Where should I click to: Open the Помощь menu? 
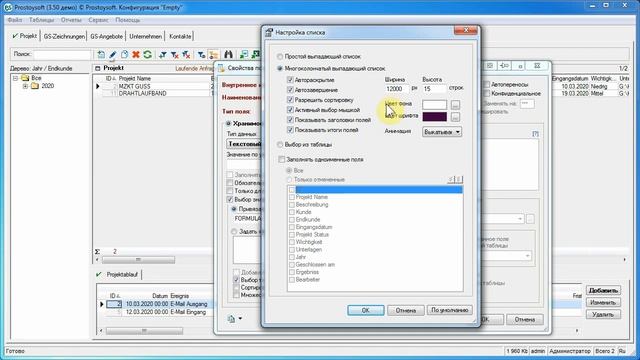click(x=127, y=20)
